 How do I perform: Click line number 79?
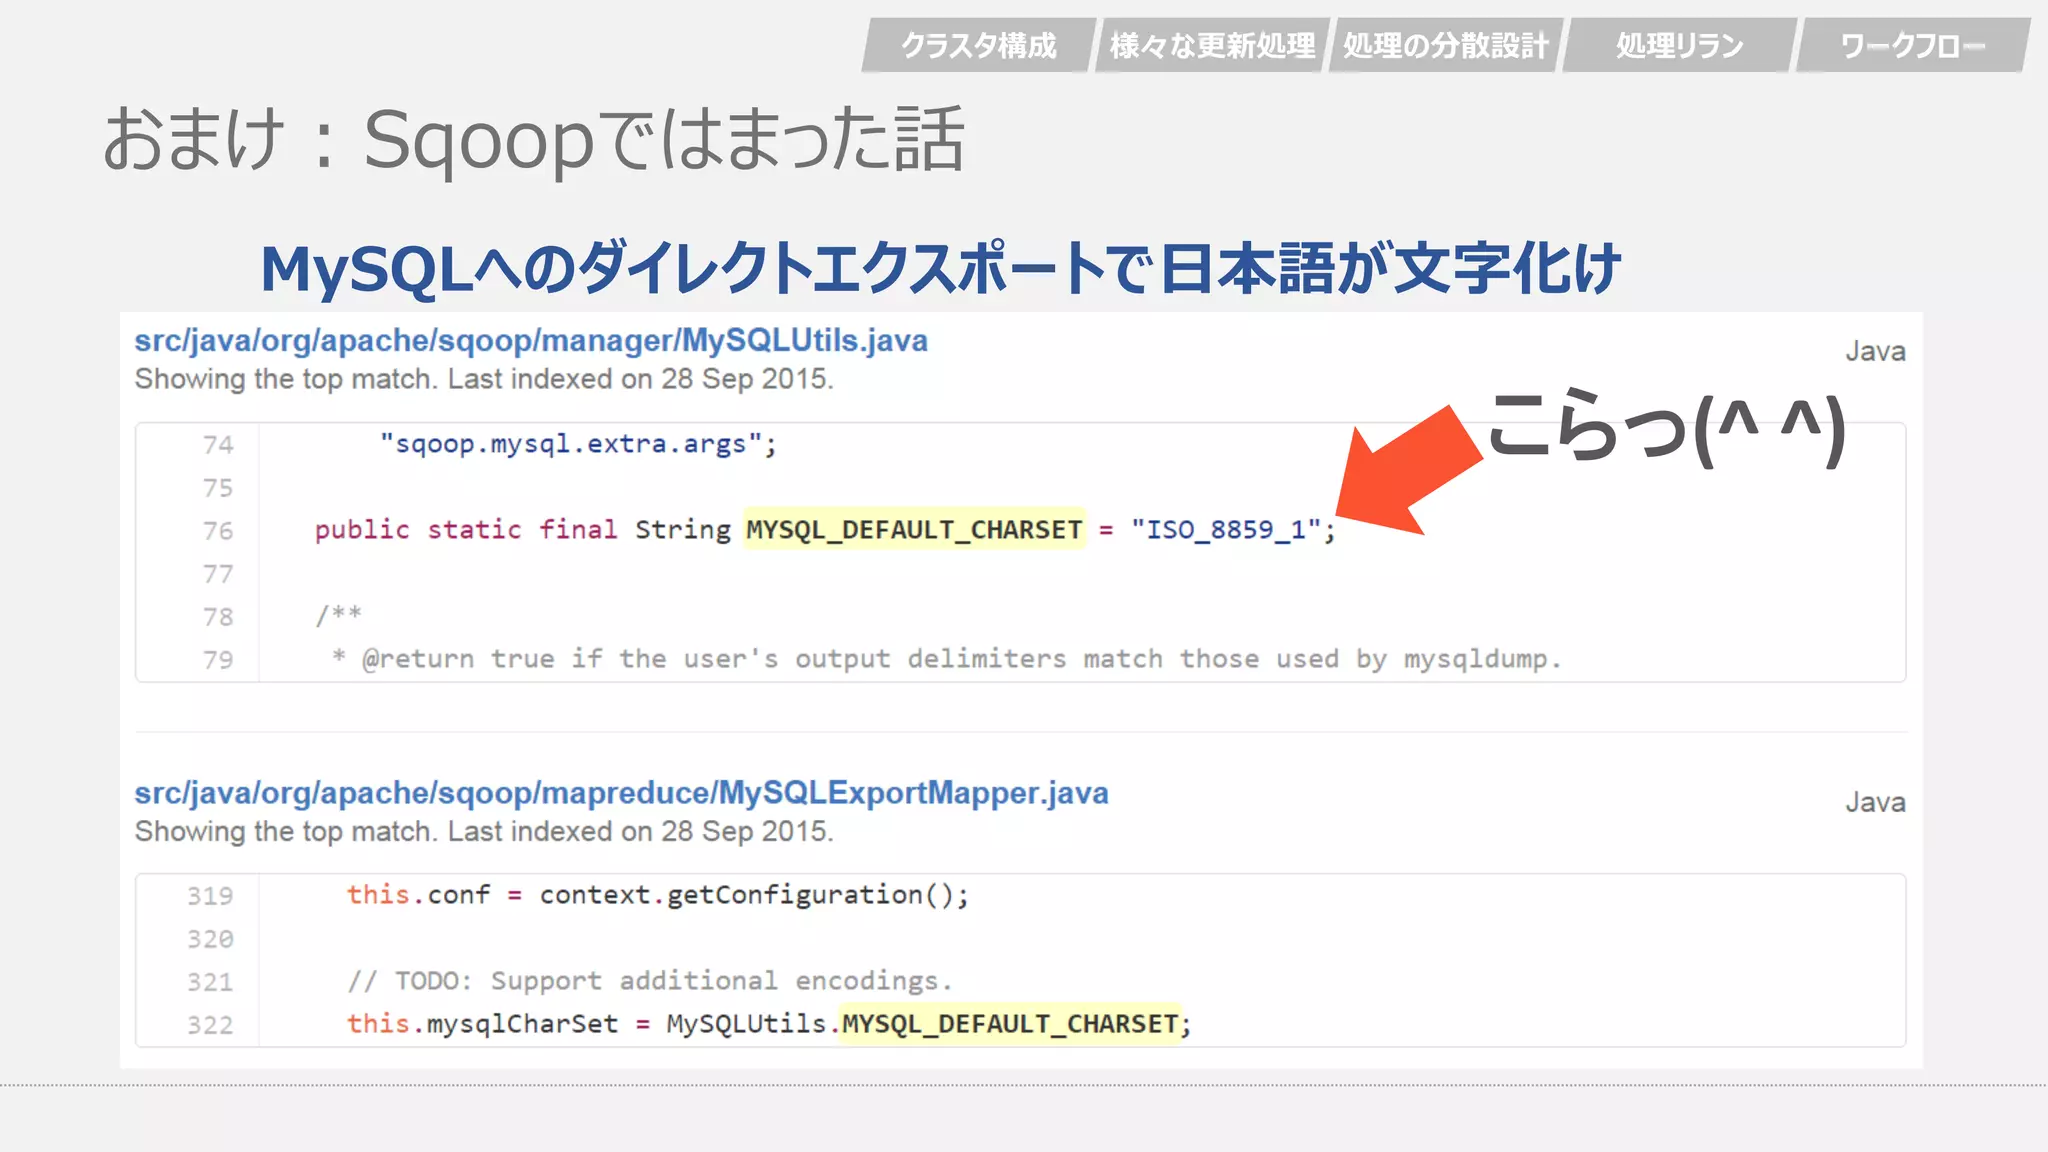217,660
